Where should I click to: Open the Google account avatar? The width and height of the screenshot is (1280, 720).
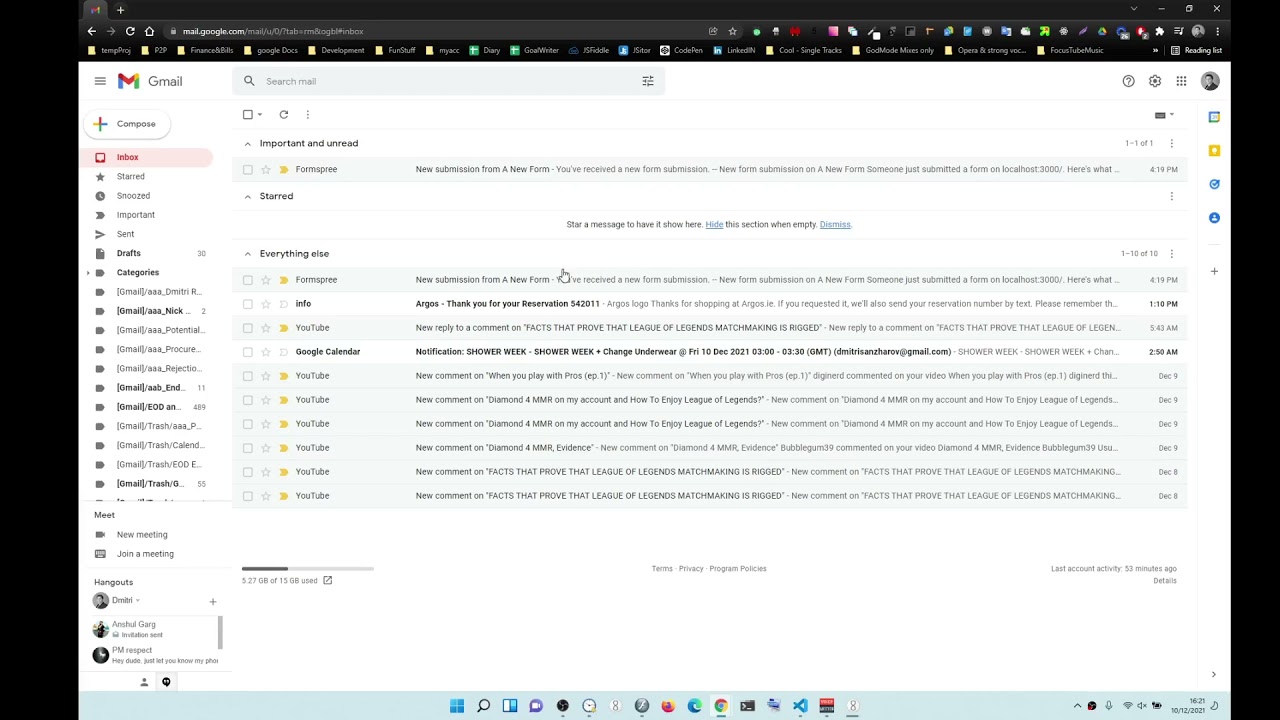click(x=1210, y=81)
